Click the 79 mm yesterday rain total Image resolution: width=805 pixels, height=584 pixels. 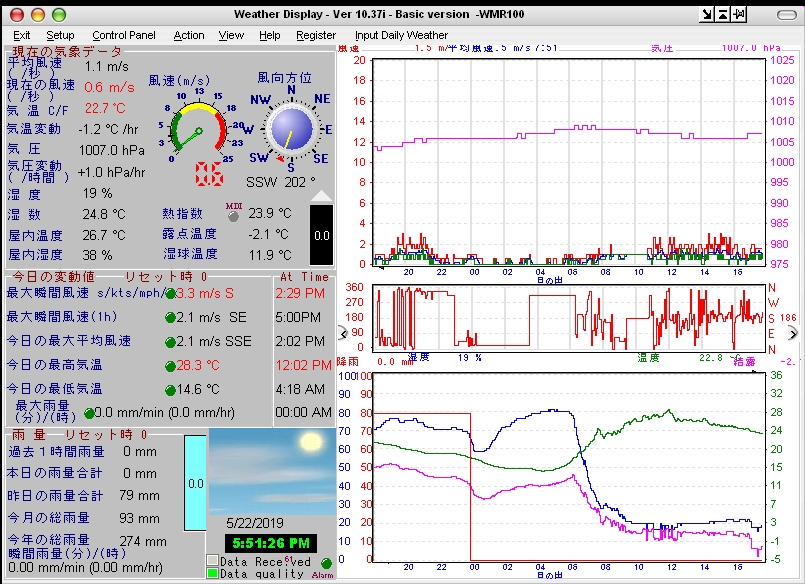(x=139, y=496)
